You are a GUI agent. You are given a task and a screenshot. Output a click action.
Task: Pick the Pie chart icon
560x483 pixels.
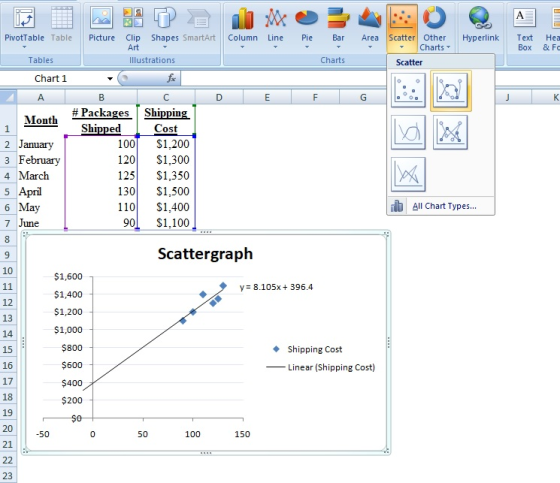coord(306,28)
